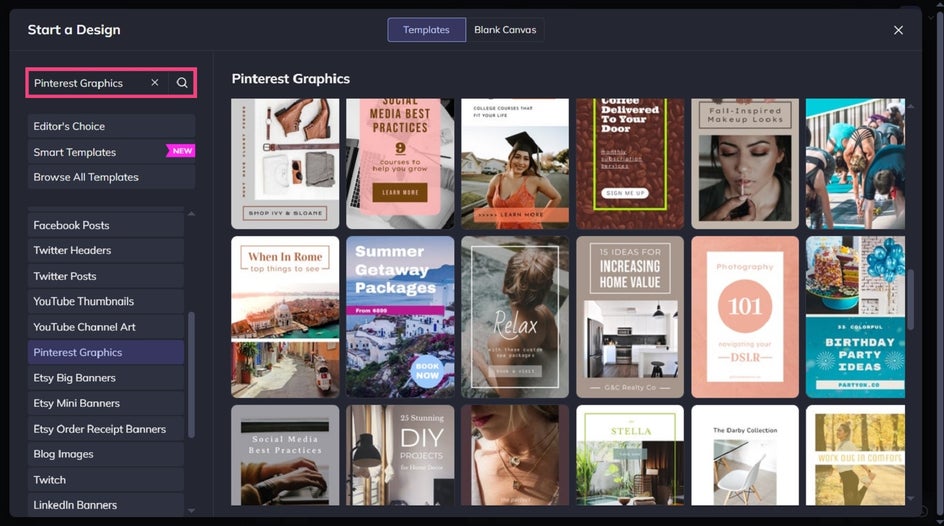Select Facebook Posts category
The height and width of the screenshot is (526, 944).
[106, 225]
